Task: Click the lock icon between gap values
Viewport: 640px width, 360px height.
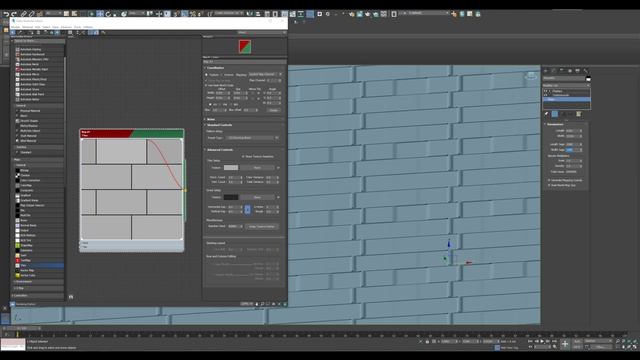Action: 247,209
